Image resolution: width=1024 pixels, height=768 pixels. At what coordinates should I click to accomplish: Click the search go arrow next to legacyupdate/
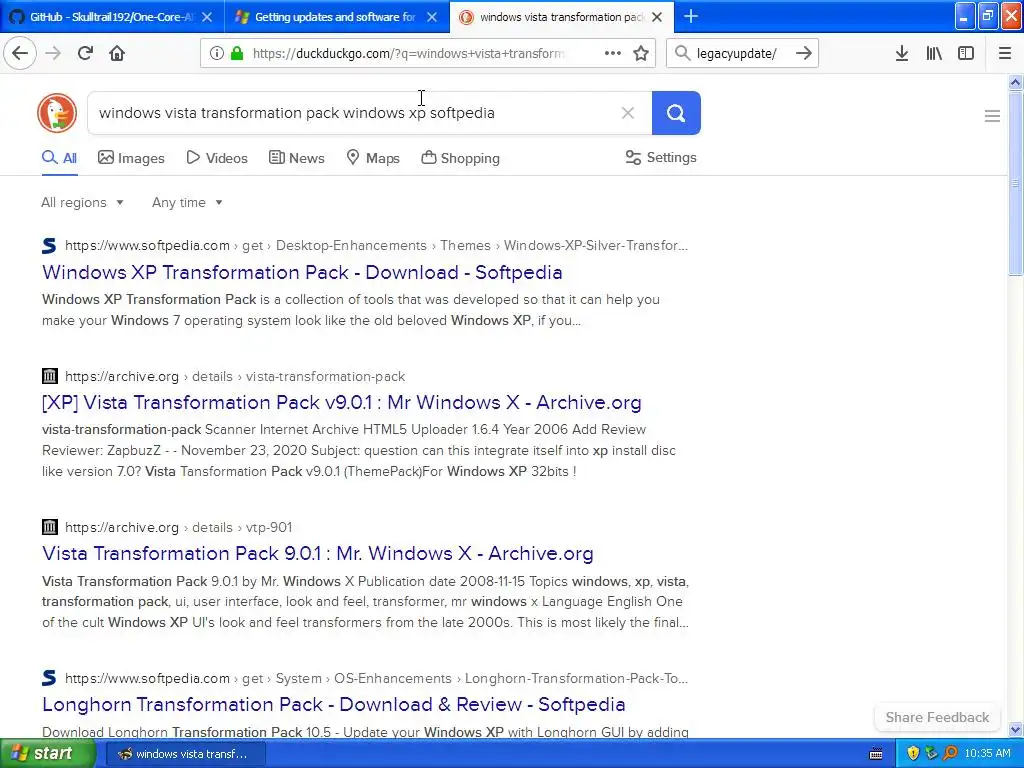tap(804, 53)
